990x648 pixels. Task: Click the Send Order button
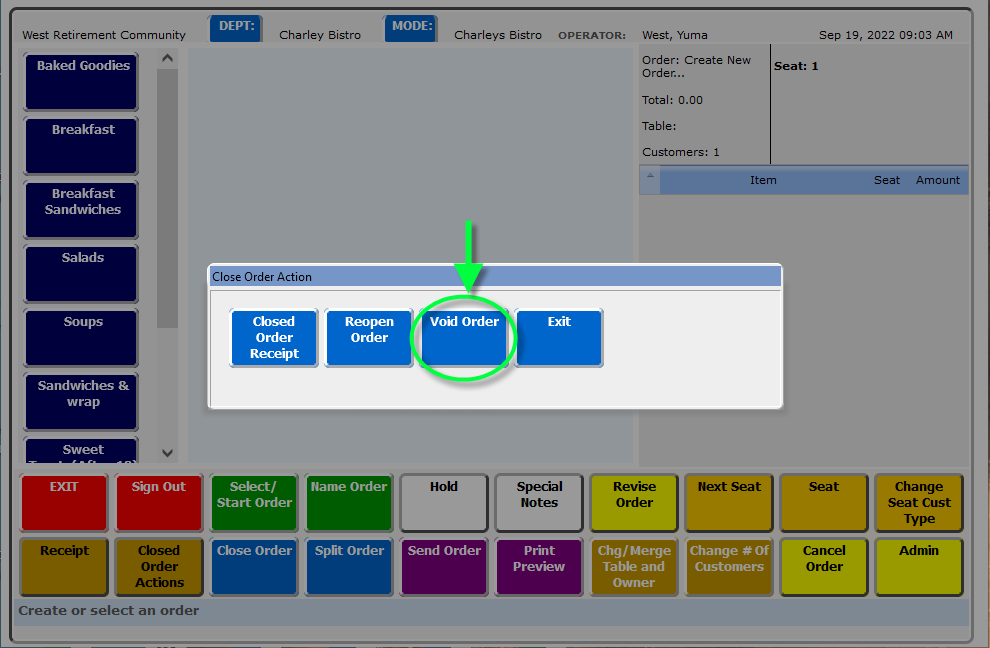444,566
